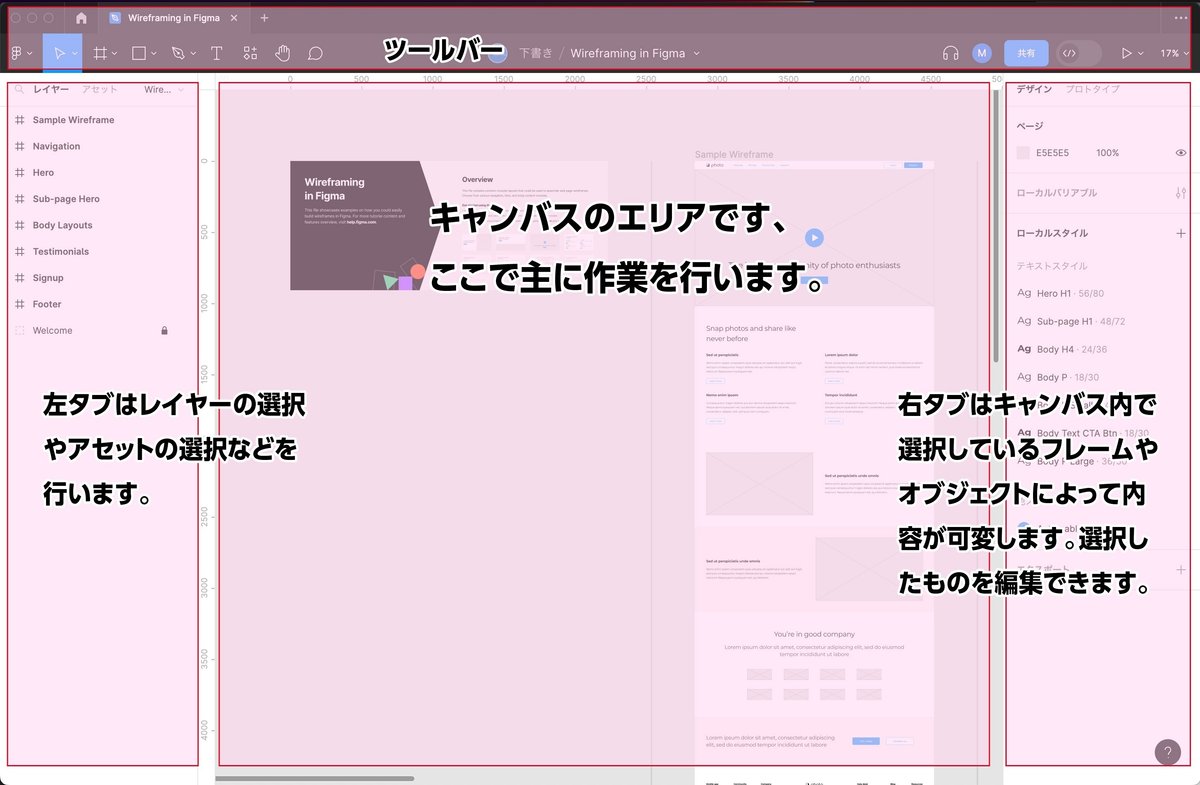Open local variables settings icon

click(x=1181, y=193)
